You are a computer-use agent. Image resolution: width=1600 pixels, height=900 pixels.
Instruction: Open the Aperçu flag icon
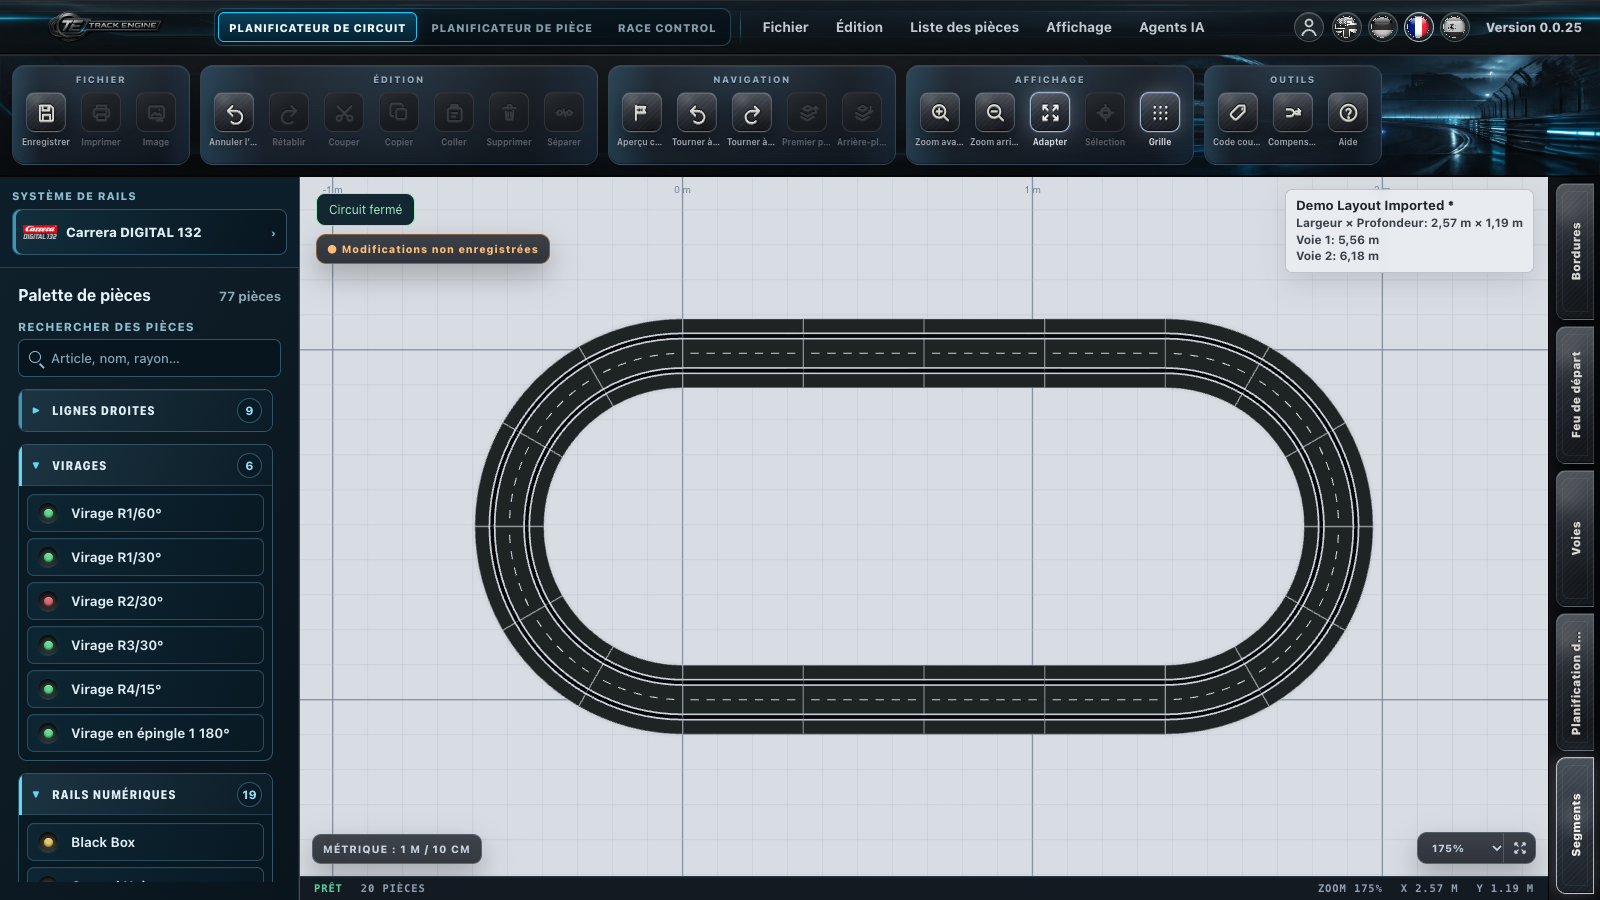pyautogui.click(x=641, y=113)
